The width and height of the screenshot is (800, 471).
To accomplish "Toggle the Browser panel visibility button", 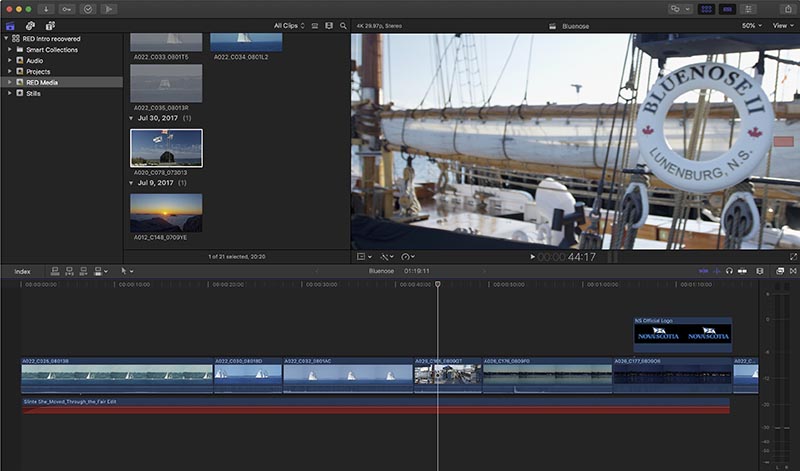I will coord(706,9).
